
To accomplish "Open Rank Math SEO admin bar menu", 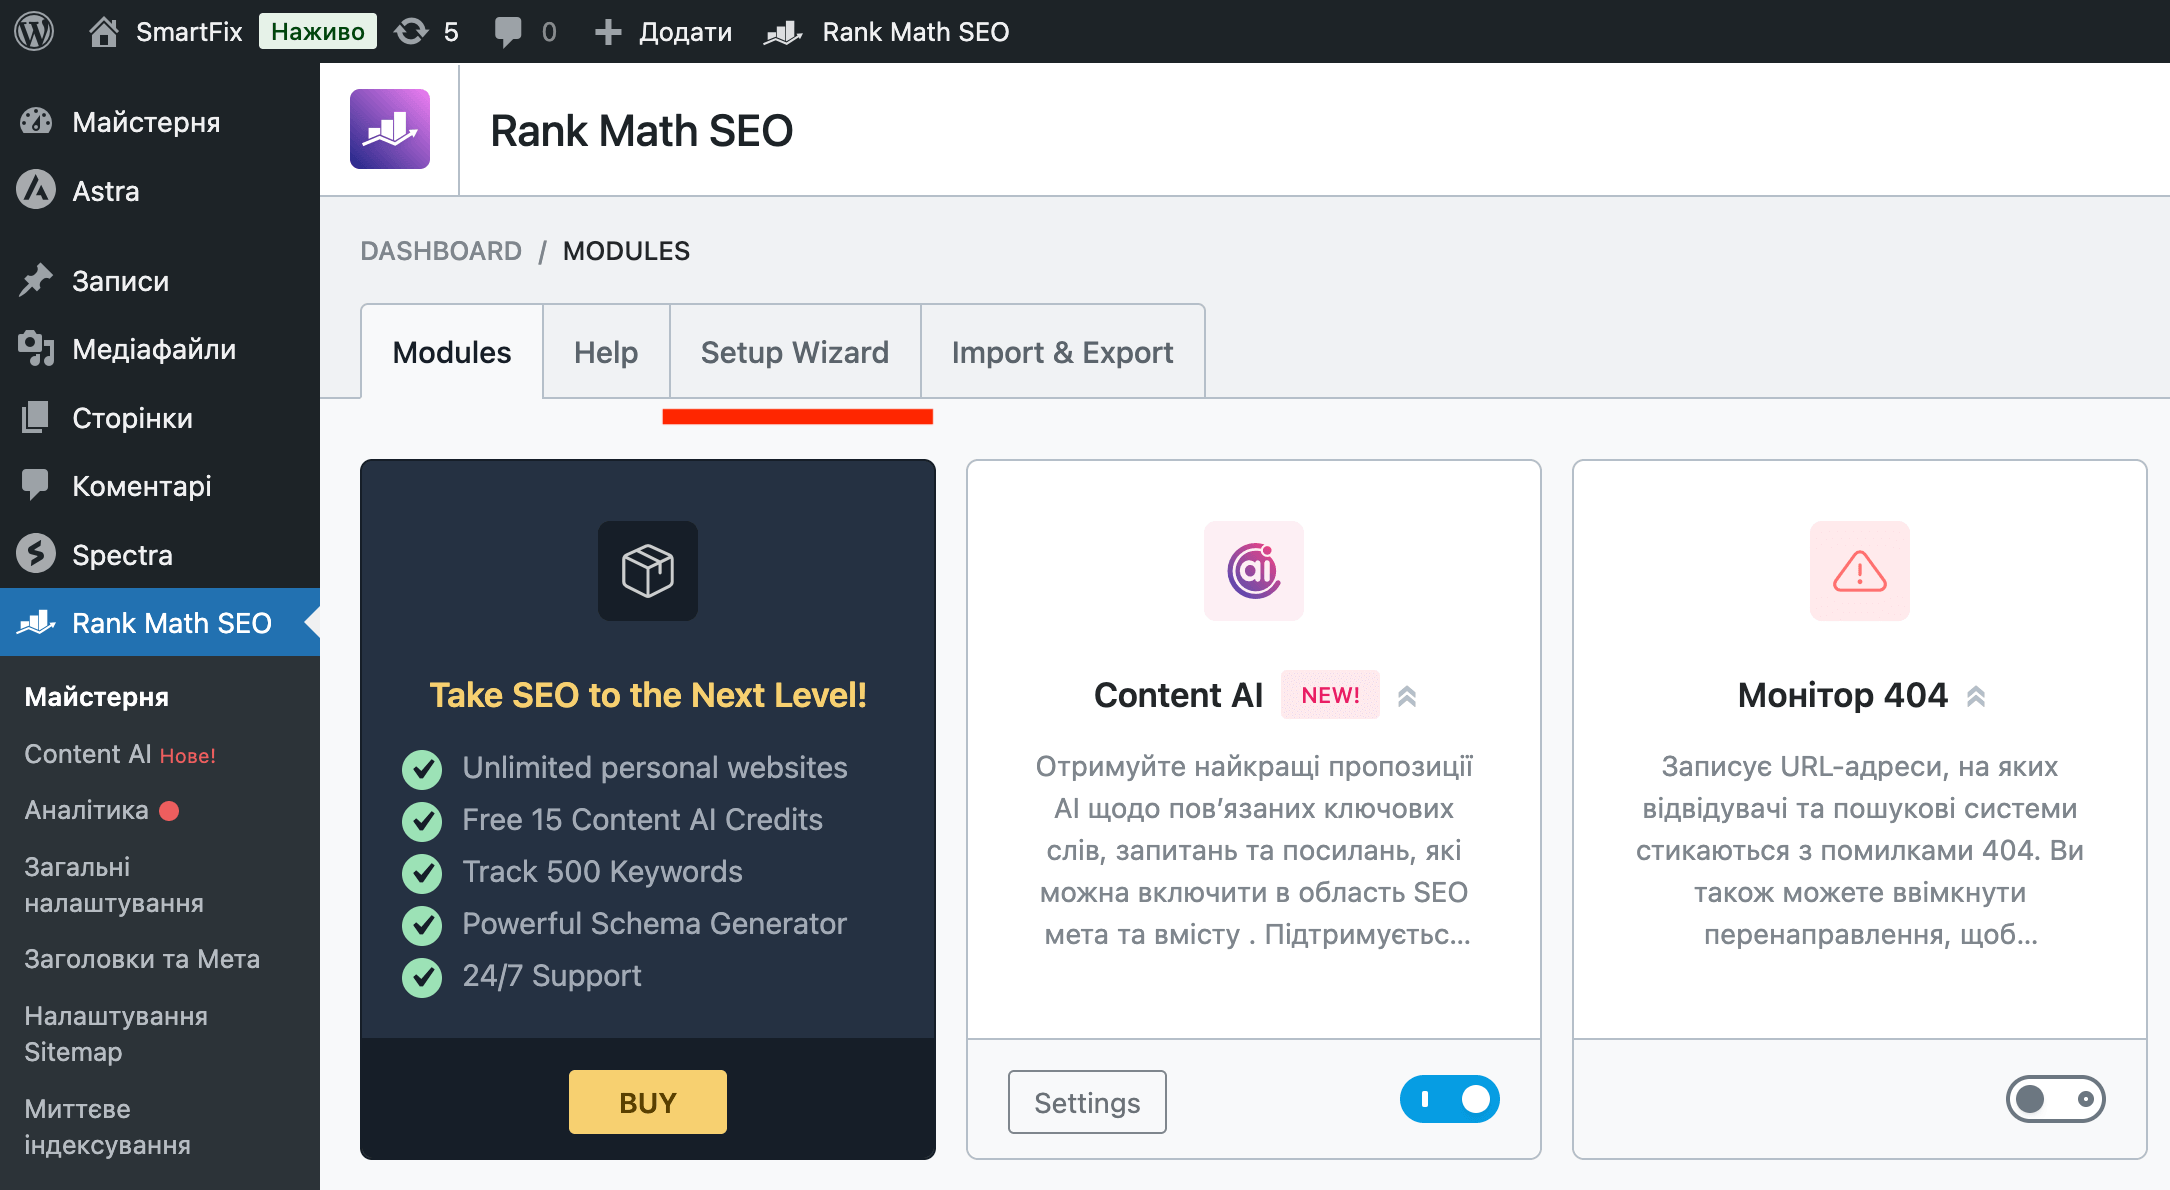I will pyautogui.click(x=887, y=32).
